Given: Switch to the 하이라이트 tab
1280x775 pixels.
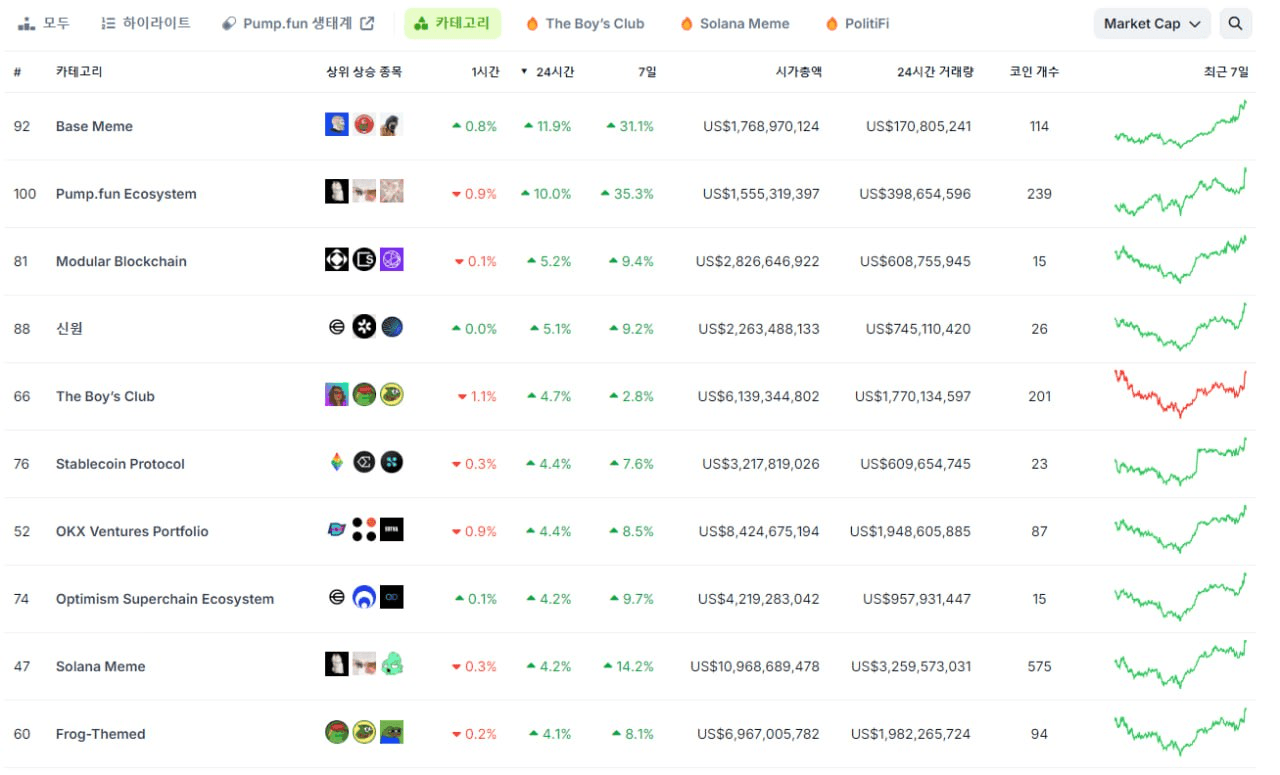Looking at the screenshot, I should click(146, 23).
